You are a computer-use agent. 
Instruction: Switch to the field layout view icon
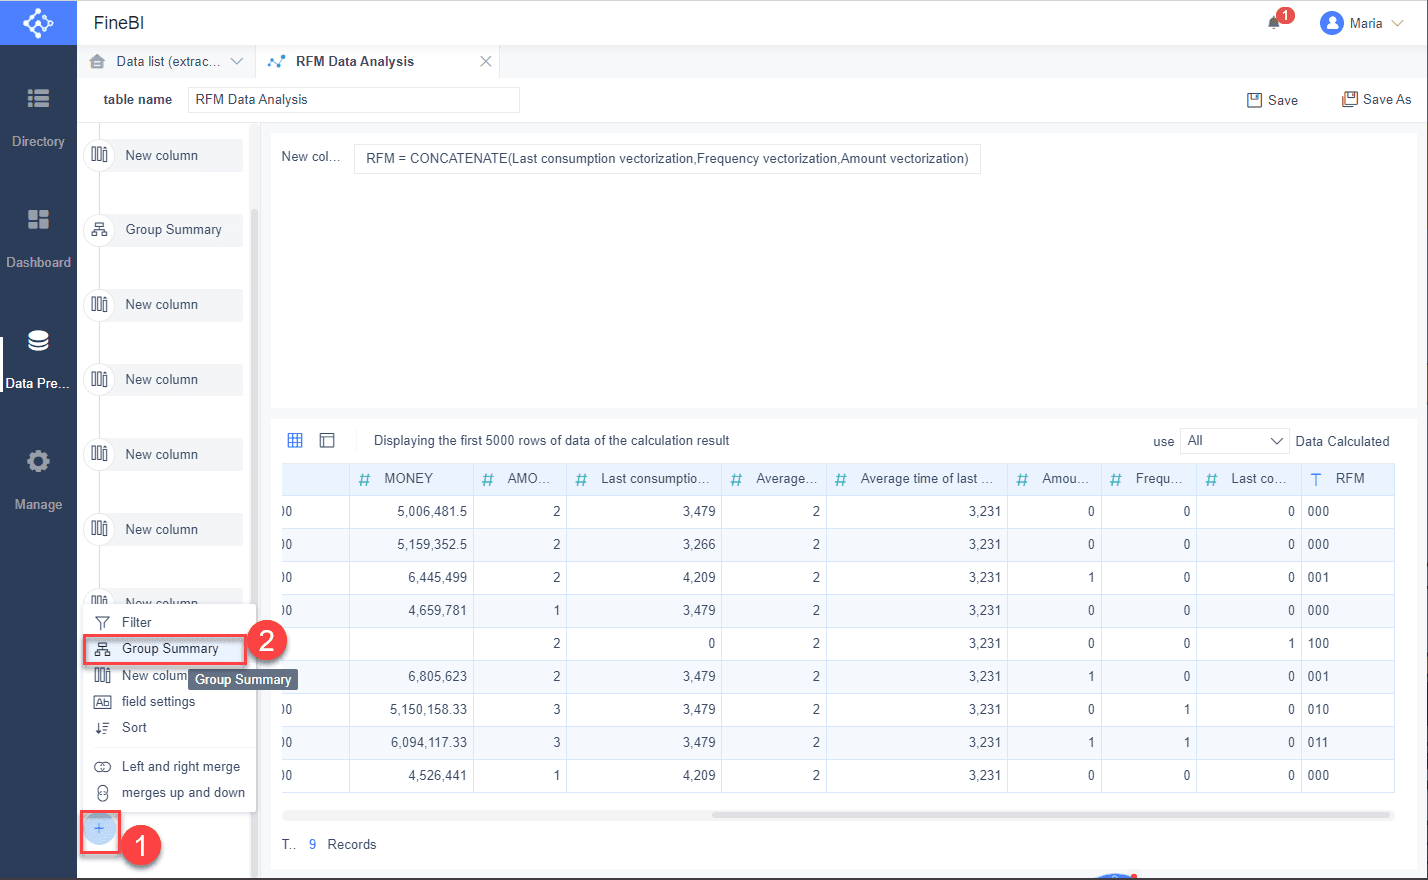click(327, 440)
